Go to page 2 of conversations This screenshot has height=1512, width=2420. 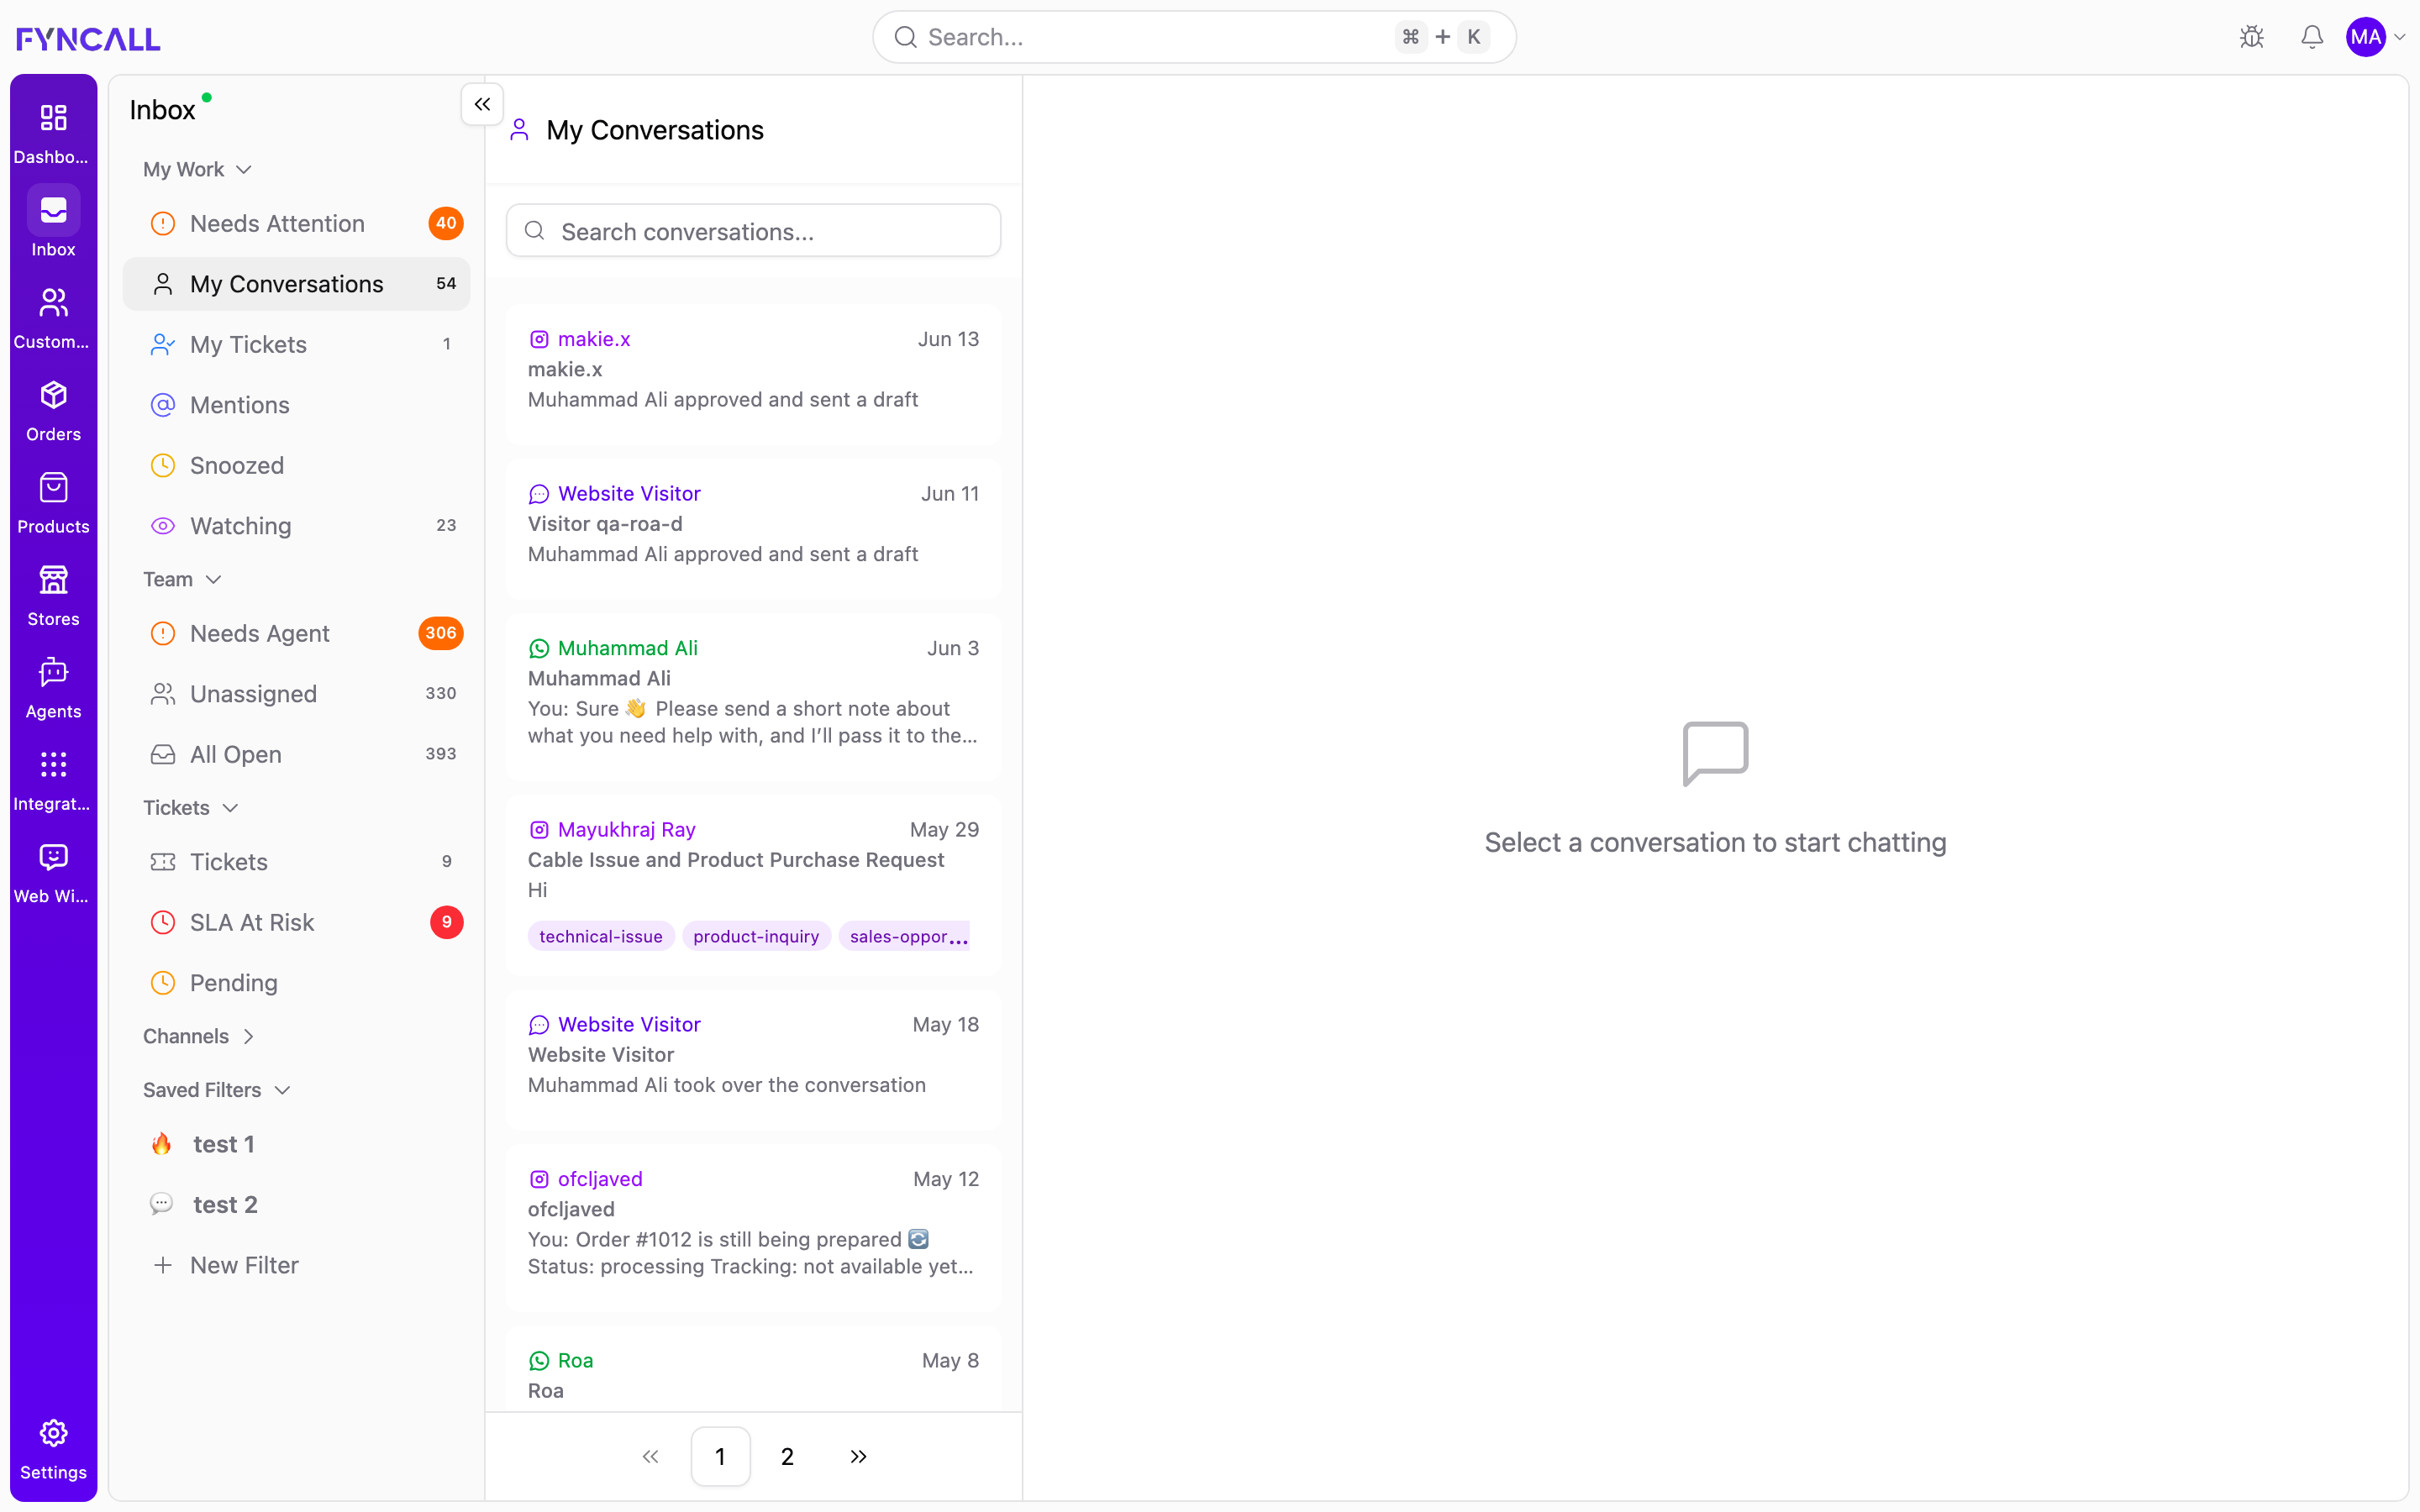point(787,1457)
